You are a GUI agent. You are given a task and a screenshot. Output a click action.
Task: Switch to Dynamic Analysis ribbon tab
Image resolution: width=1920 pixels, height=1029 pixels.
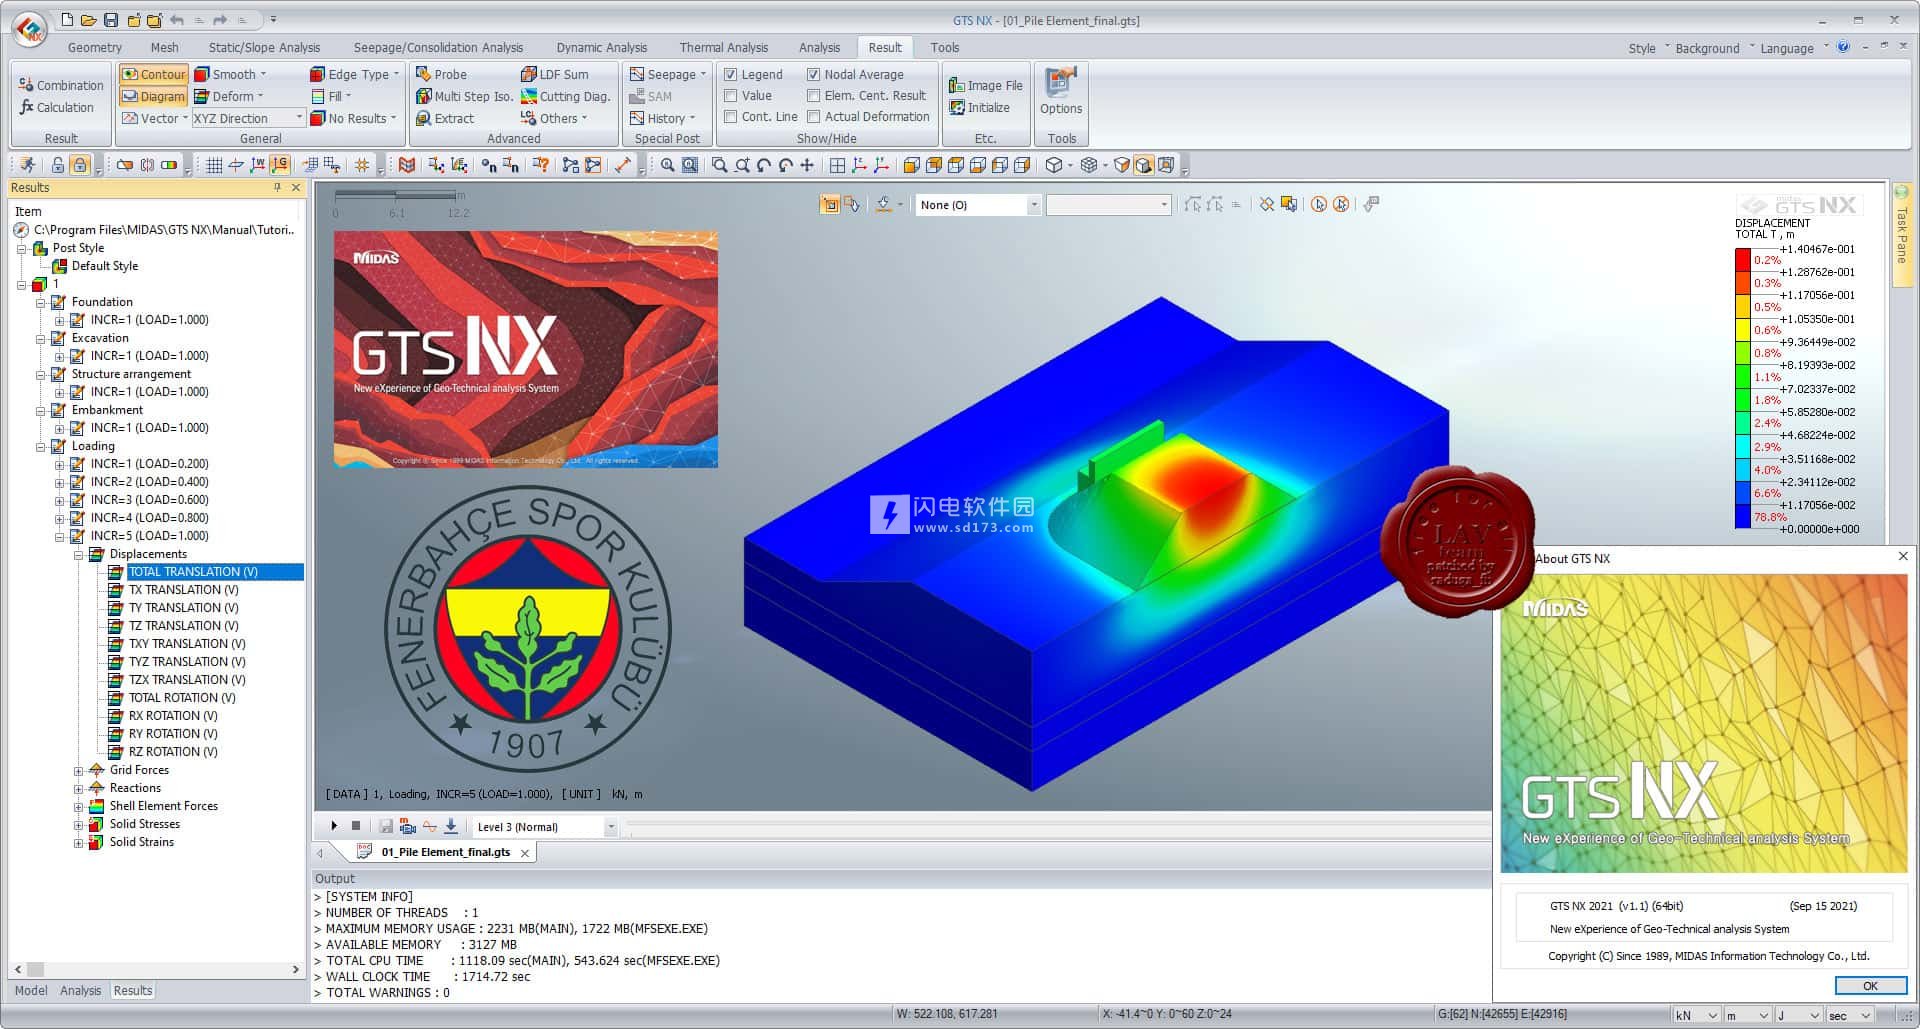602,47
